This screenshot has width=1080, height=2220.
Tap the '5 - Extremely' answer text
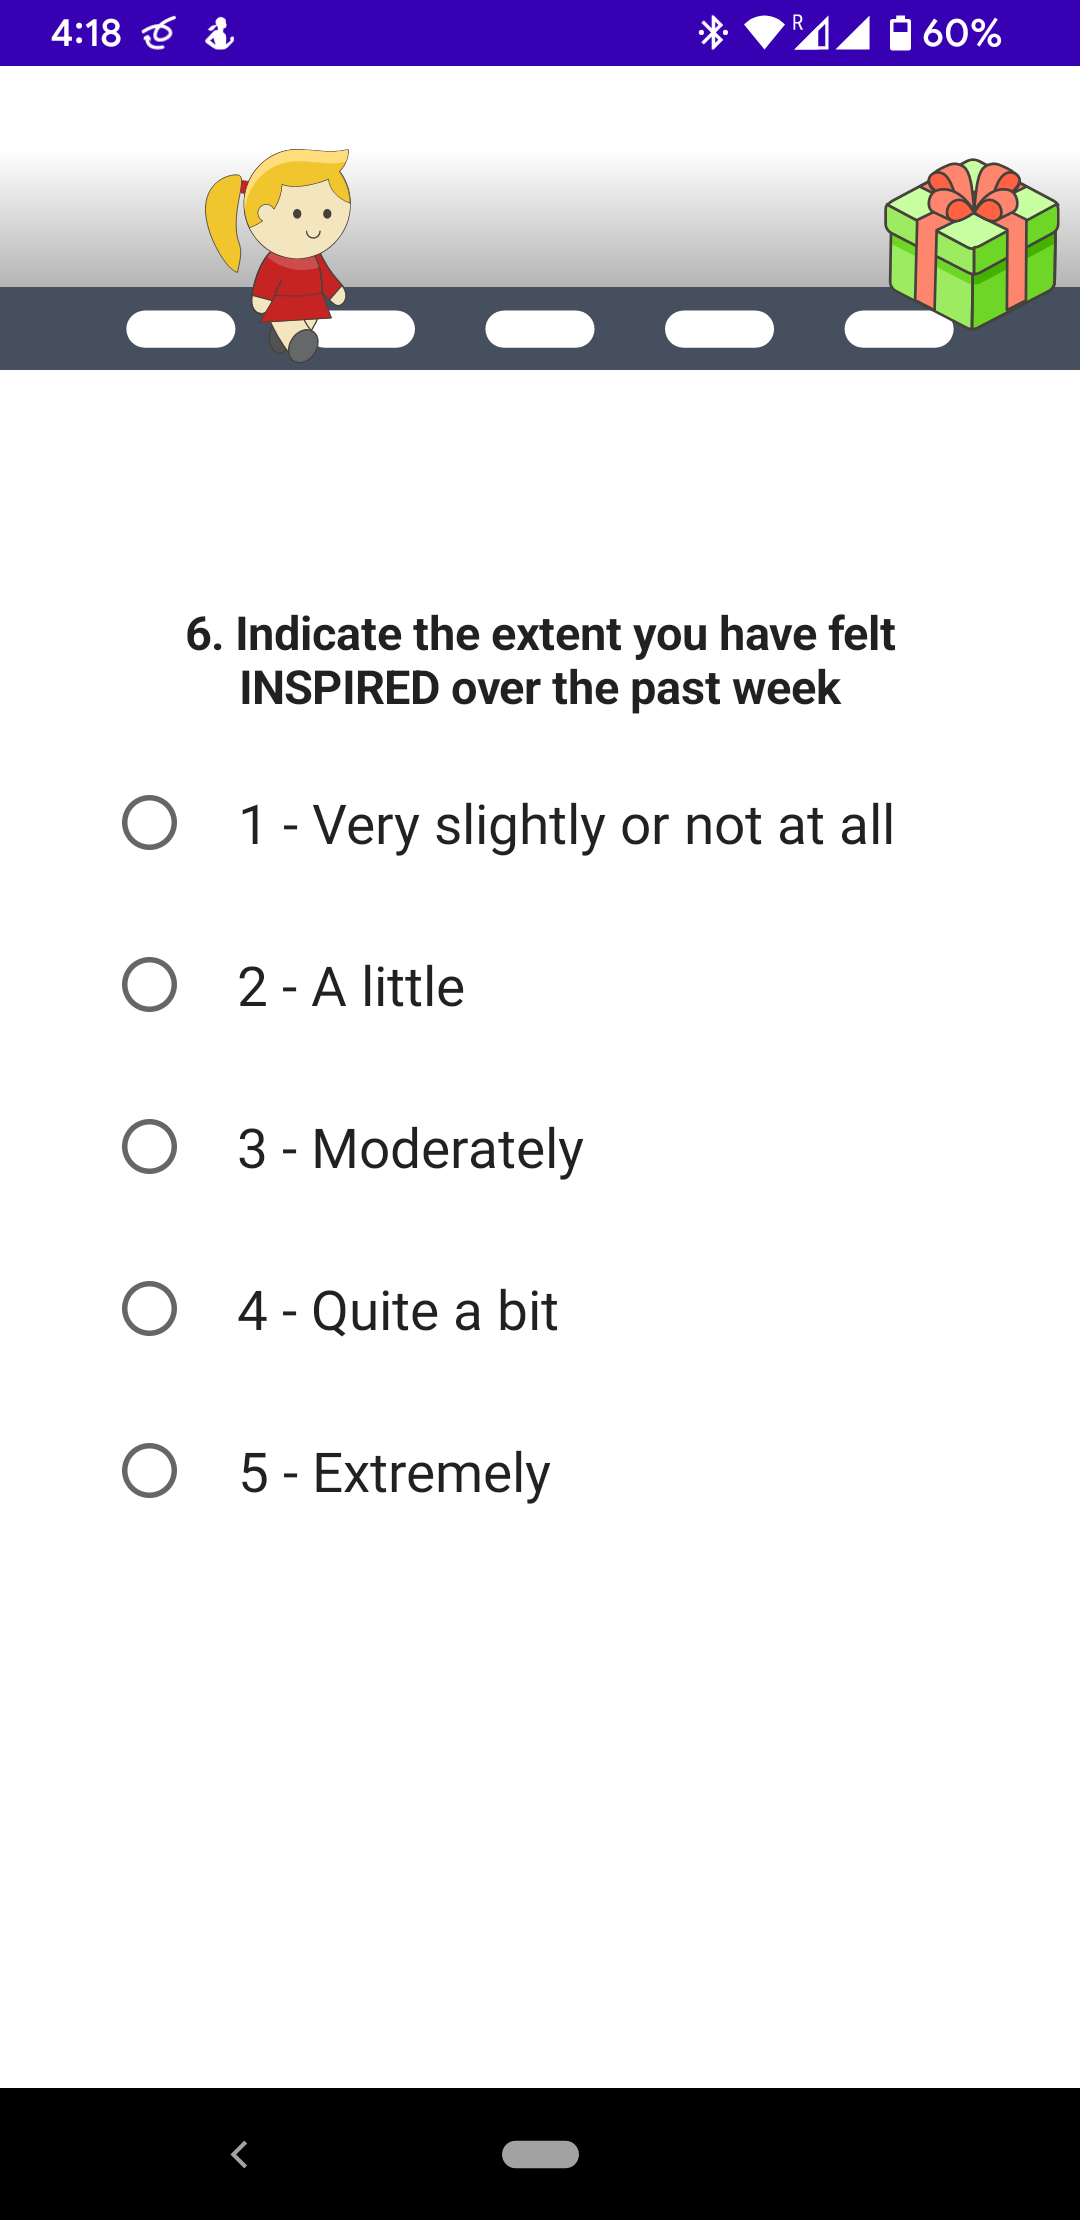click(395, 1473)
